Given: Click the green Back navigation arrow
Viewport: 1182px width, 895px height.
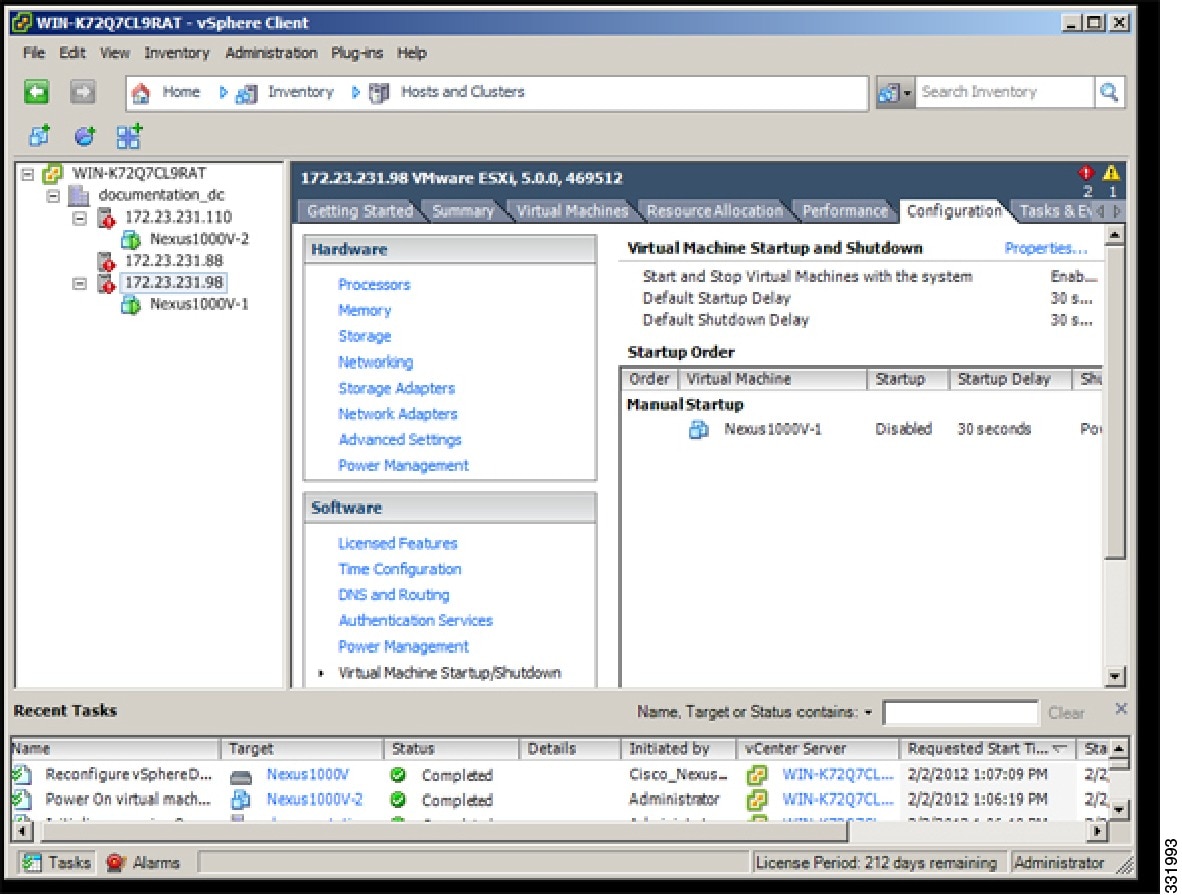Looking at the screenshot, I should click(36, 92).
